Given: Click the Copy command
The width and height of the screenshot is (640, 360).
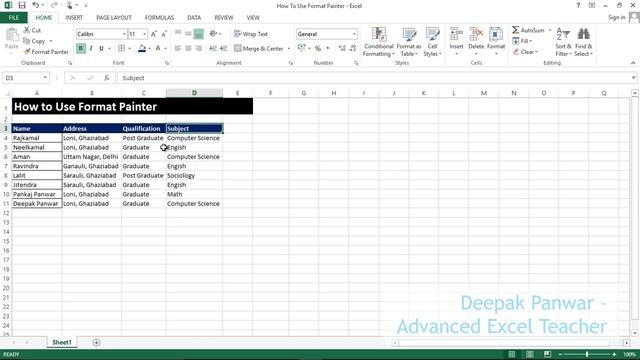Looking at the screenshot, I should (34, 41).
